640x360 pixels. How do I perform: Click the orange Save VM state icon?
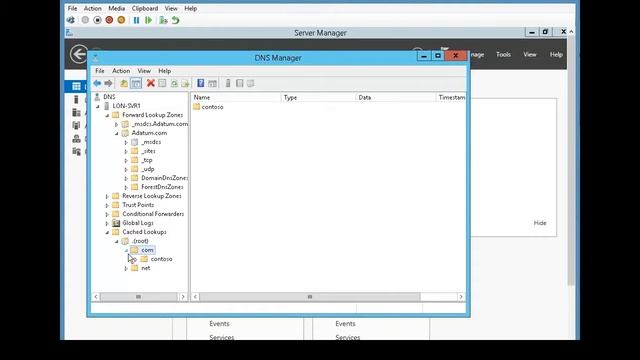[x=121, y=20]
